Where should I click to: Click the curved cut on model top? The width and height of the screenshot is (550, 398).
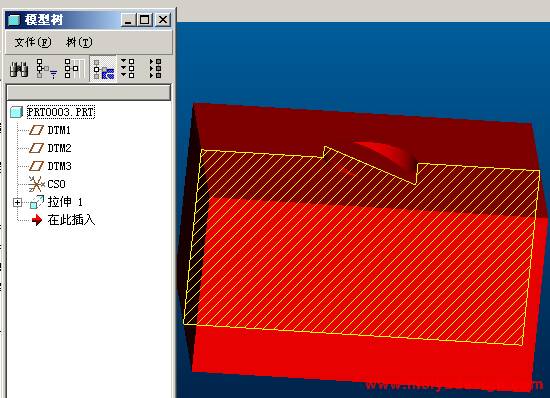pyautogui.click(x=385, y=154)
